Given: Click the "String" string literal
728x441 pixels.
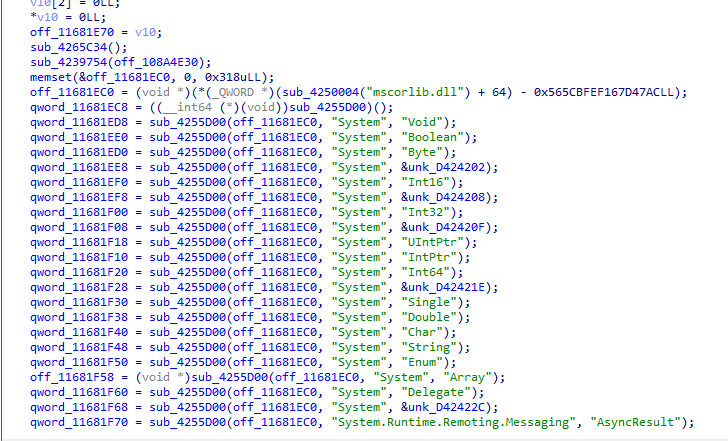Looking at the screenshot, I should 429,347.
